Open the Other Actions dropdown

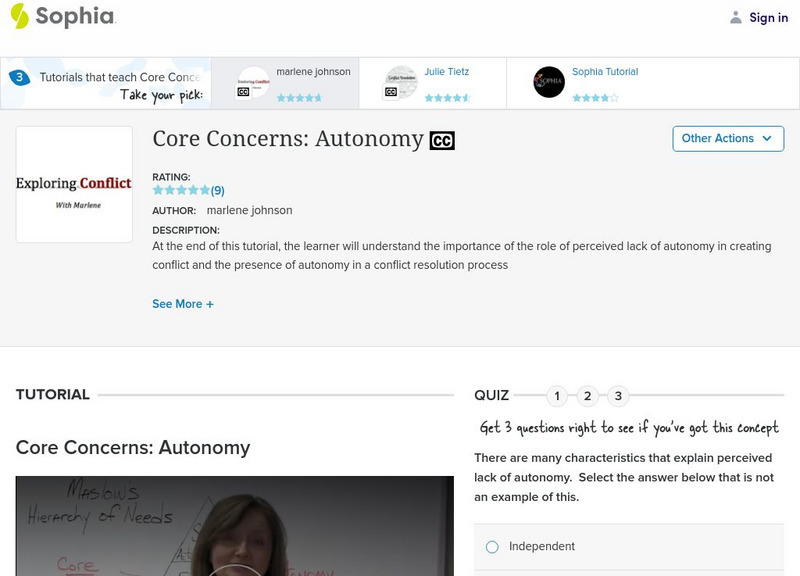pos(727,139)
